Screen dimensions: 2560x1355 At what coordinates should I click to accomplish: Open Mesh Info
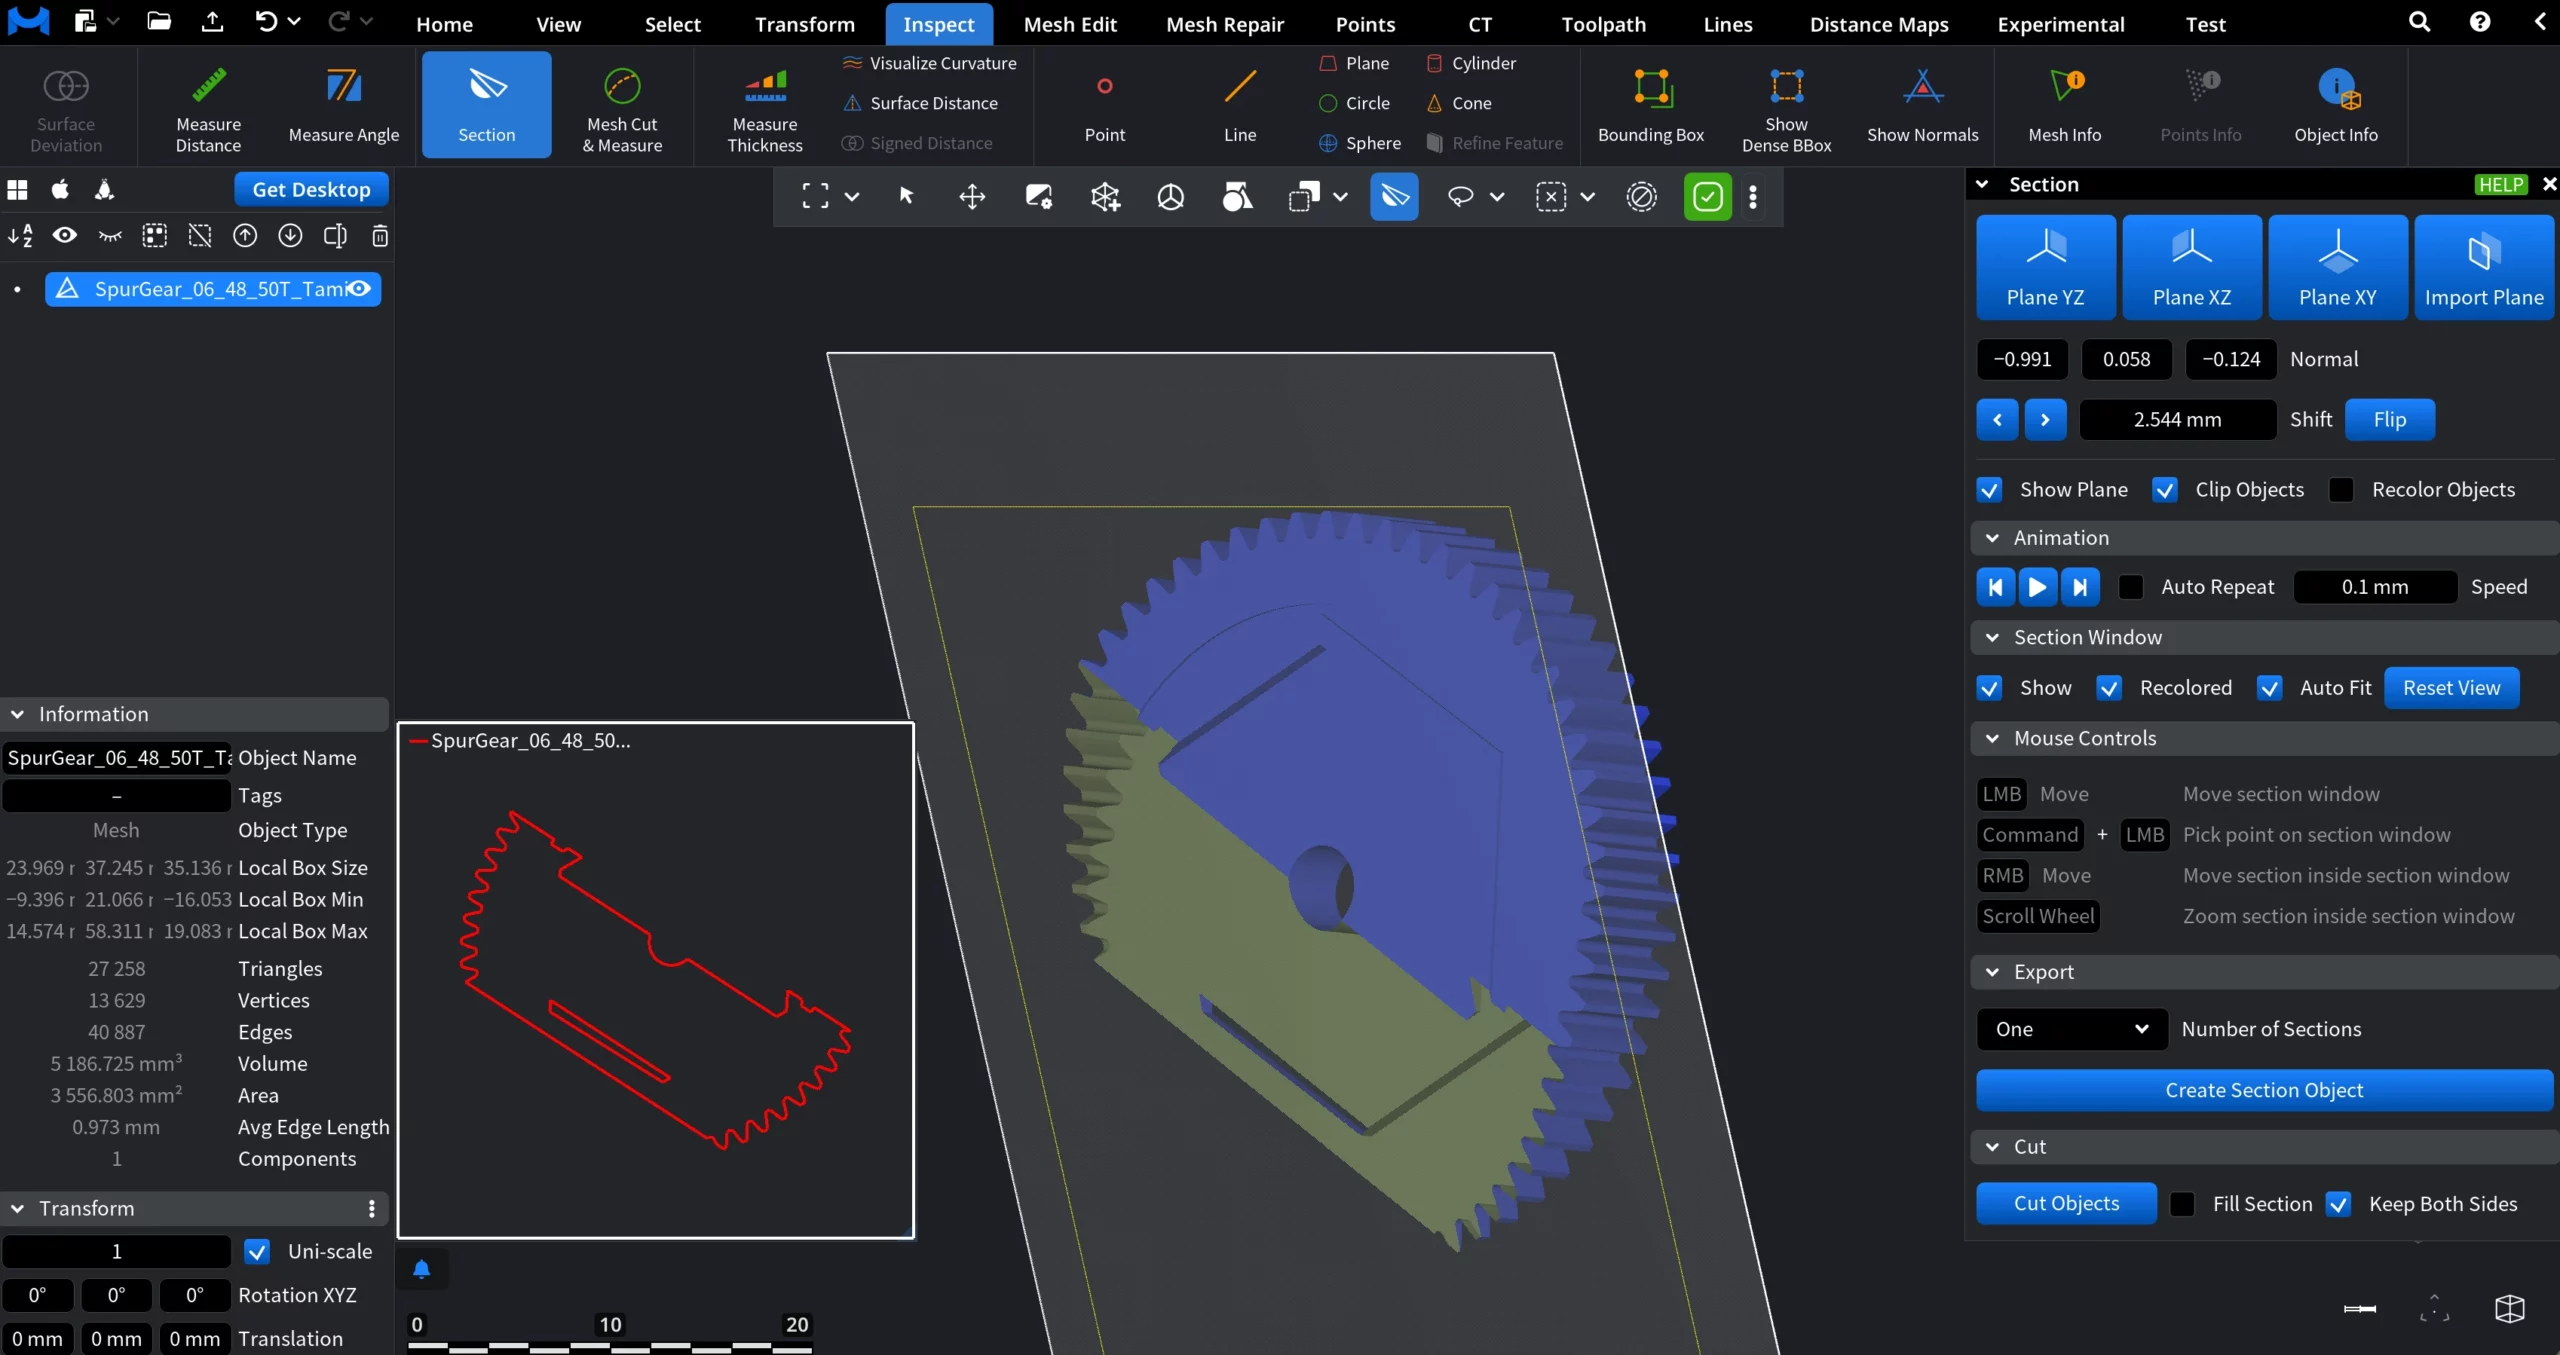2063,105
